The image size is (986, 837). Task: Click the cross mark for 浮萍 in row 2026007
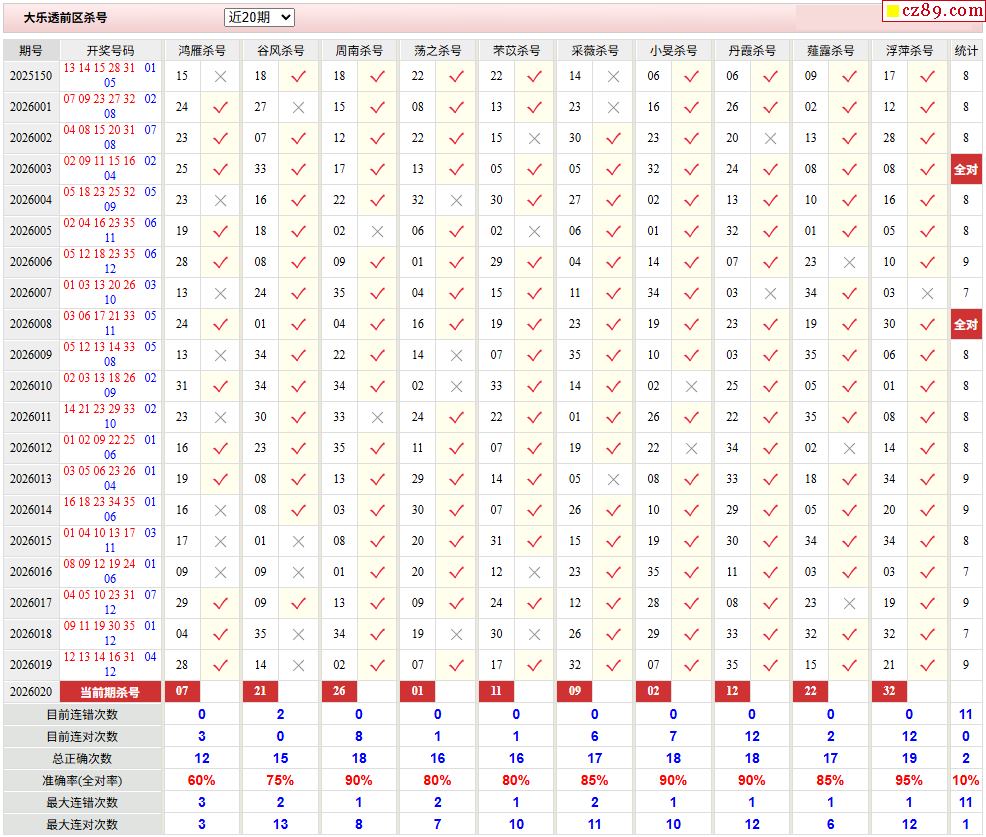coord(927,293)
